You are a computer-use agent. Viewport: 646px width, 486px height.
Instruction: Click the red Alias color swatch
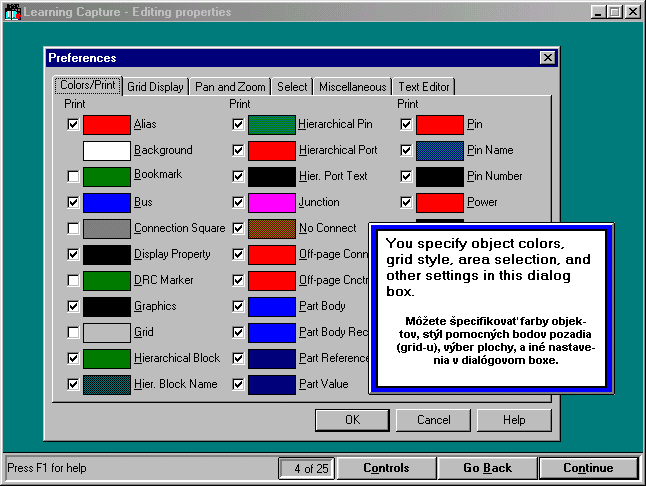pyautogui.click(x=106, y=125)
